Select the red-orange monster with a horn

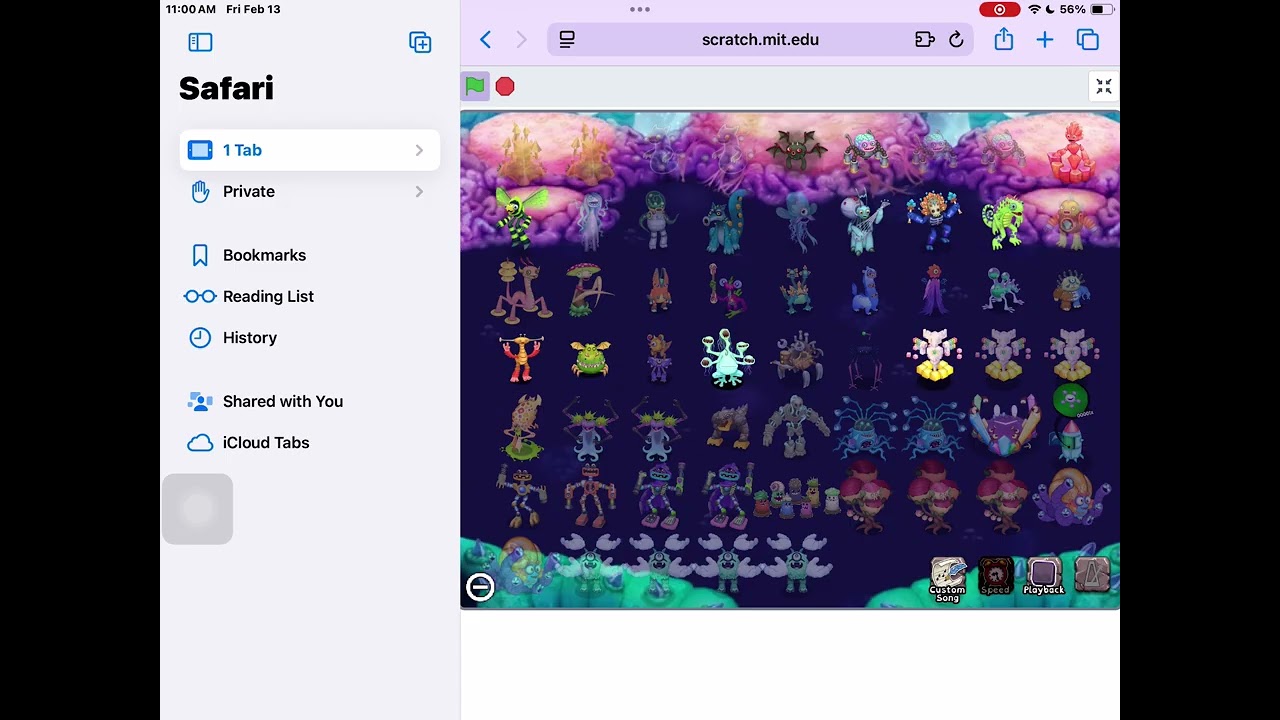tap(520, 358)
